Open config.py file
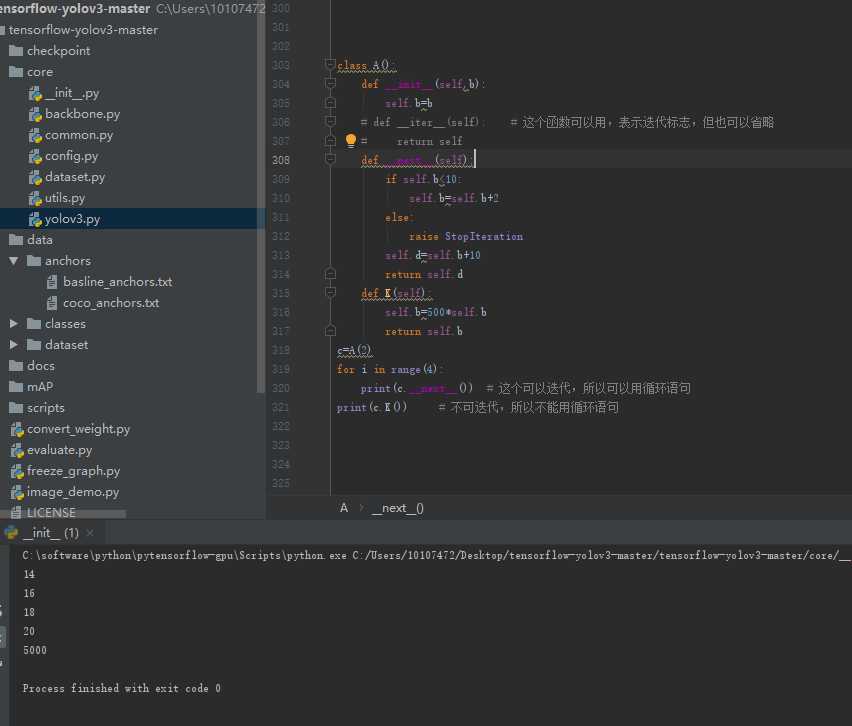This screenshot has width=852, height=726. [71, 157]
